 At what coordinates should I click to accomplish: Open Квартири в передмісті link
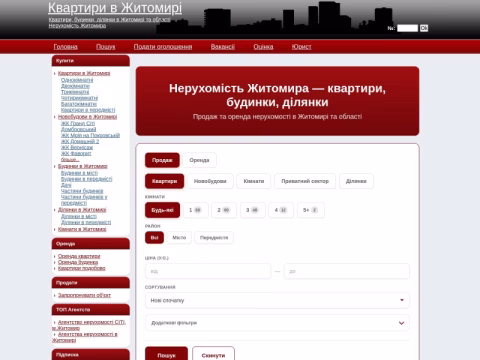pos(88,110)
